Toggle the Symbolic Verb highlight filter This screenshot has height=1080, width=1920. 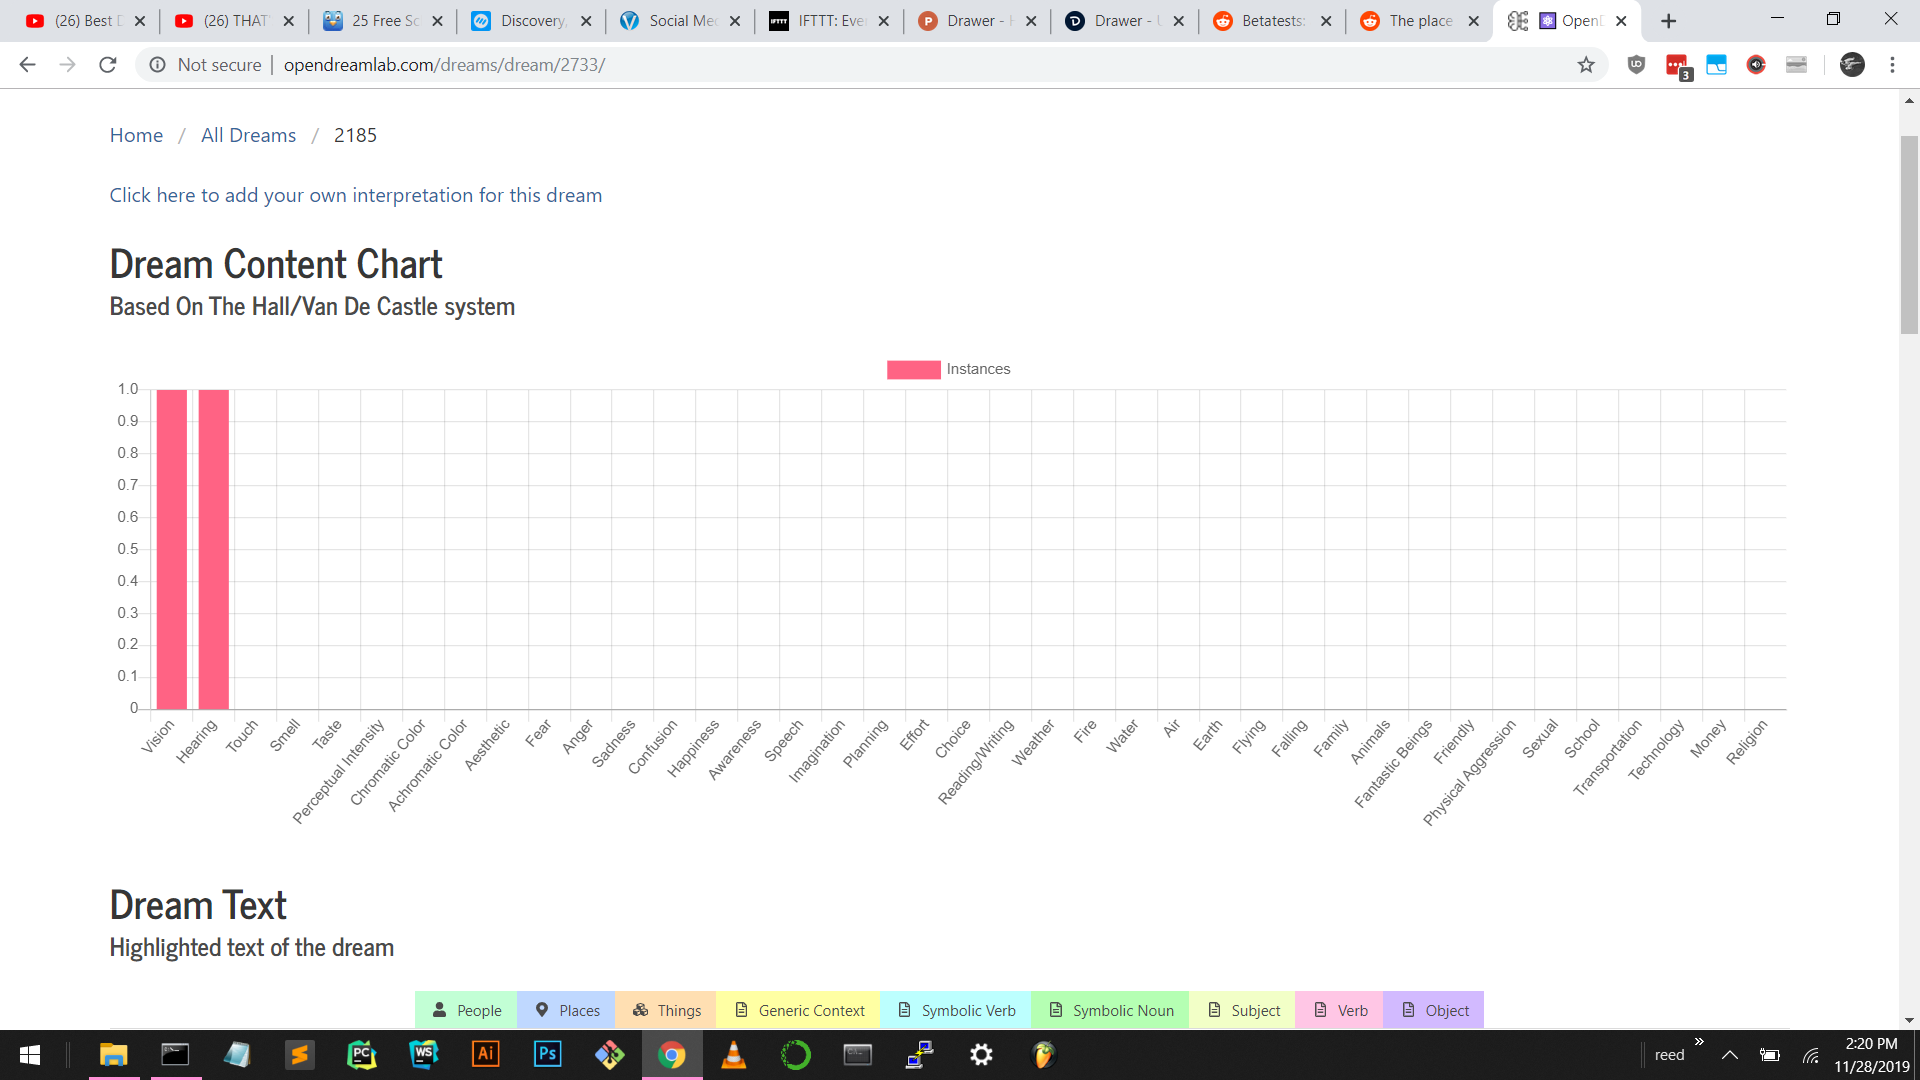point(955,1010)
